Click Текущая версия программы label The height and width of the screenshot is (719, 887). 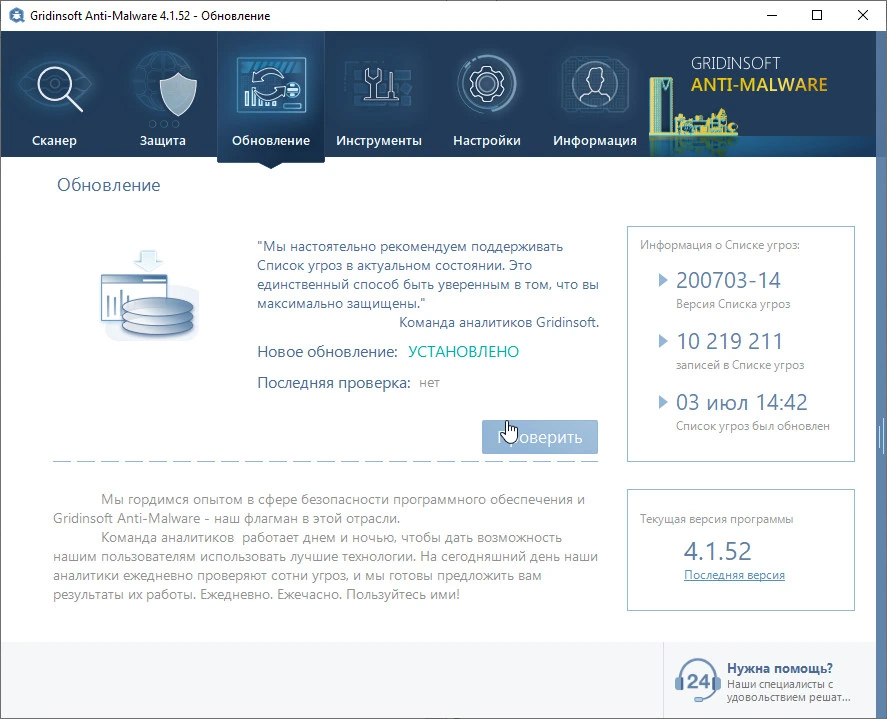click(x=716, y=519)
